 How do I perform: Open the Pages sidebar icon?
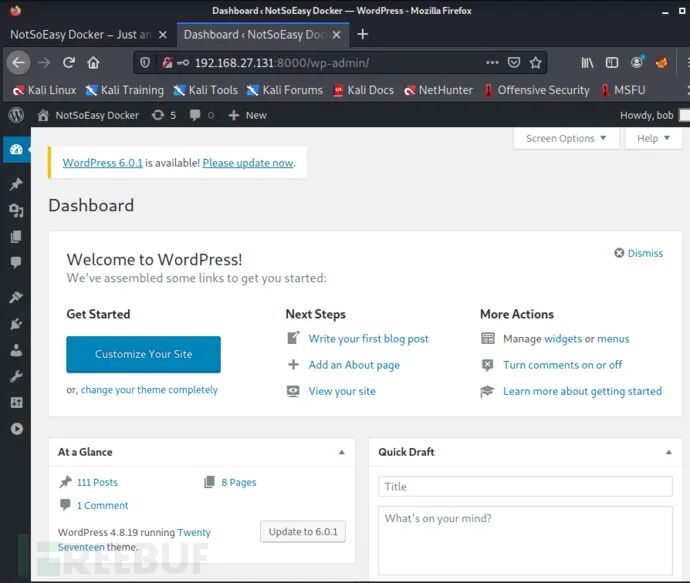tap(16, 237)
